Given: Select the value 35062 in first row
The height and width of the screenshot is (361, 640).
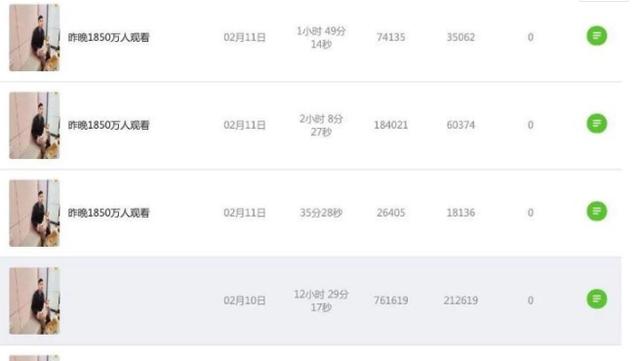Looking at the screenshot, I should 460,37.
